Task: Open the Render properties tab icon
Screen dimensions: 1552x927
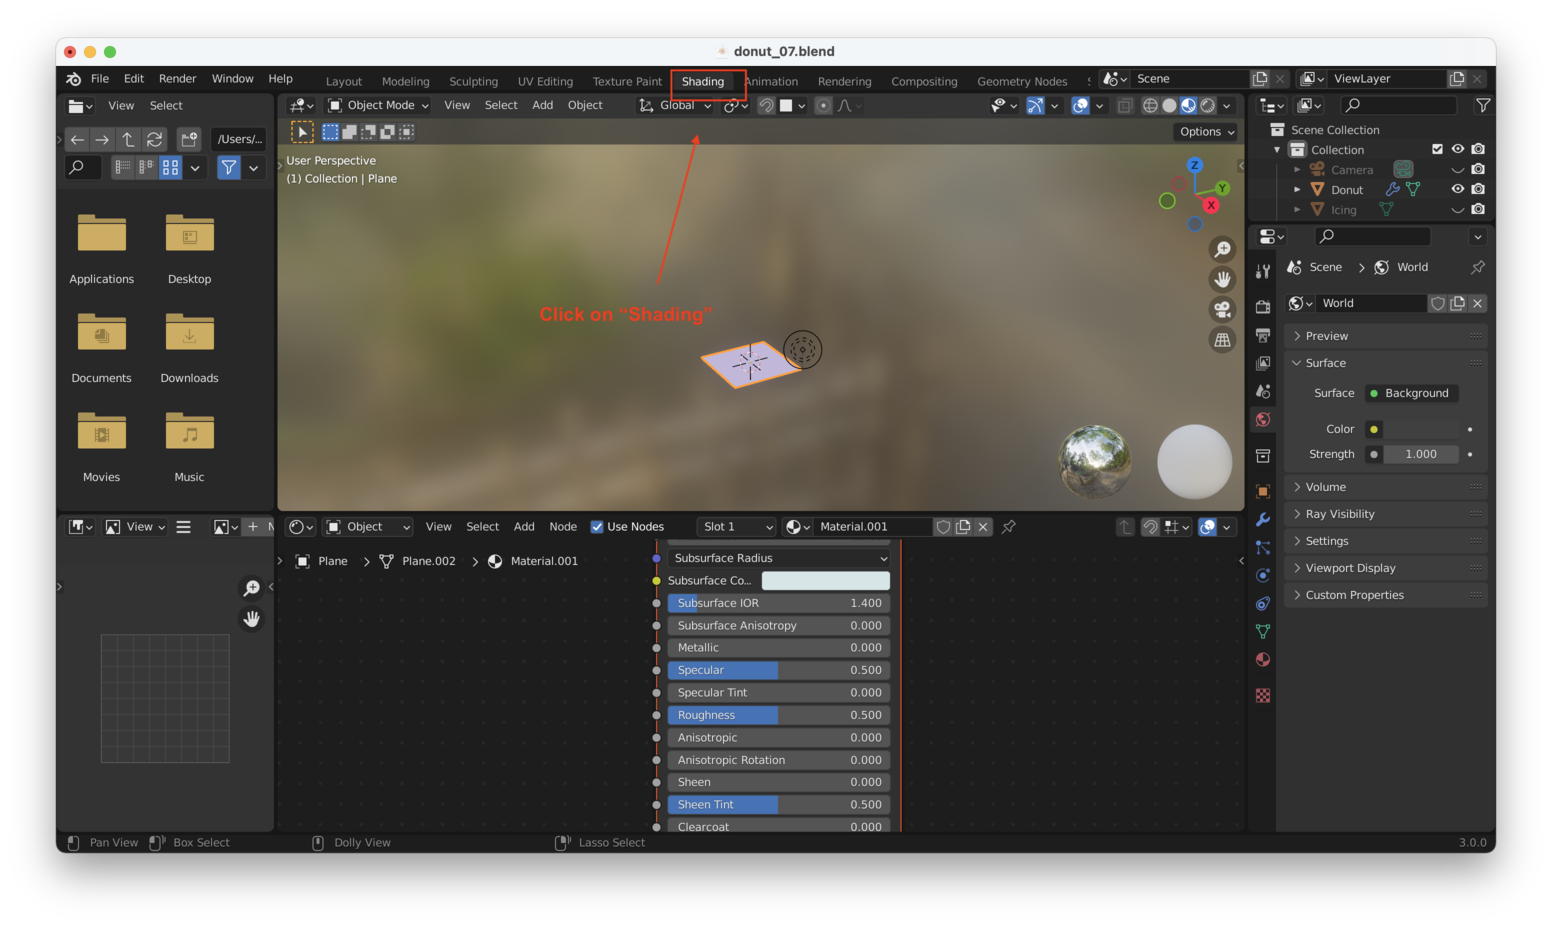Action: tap(1263, 307)
